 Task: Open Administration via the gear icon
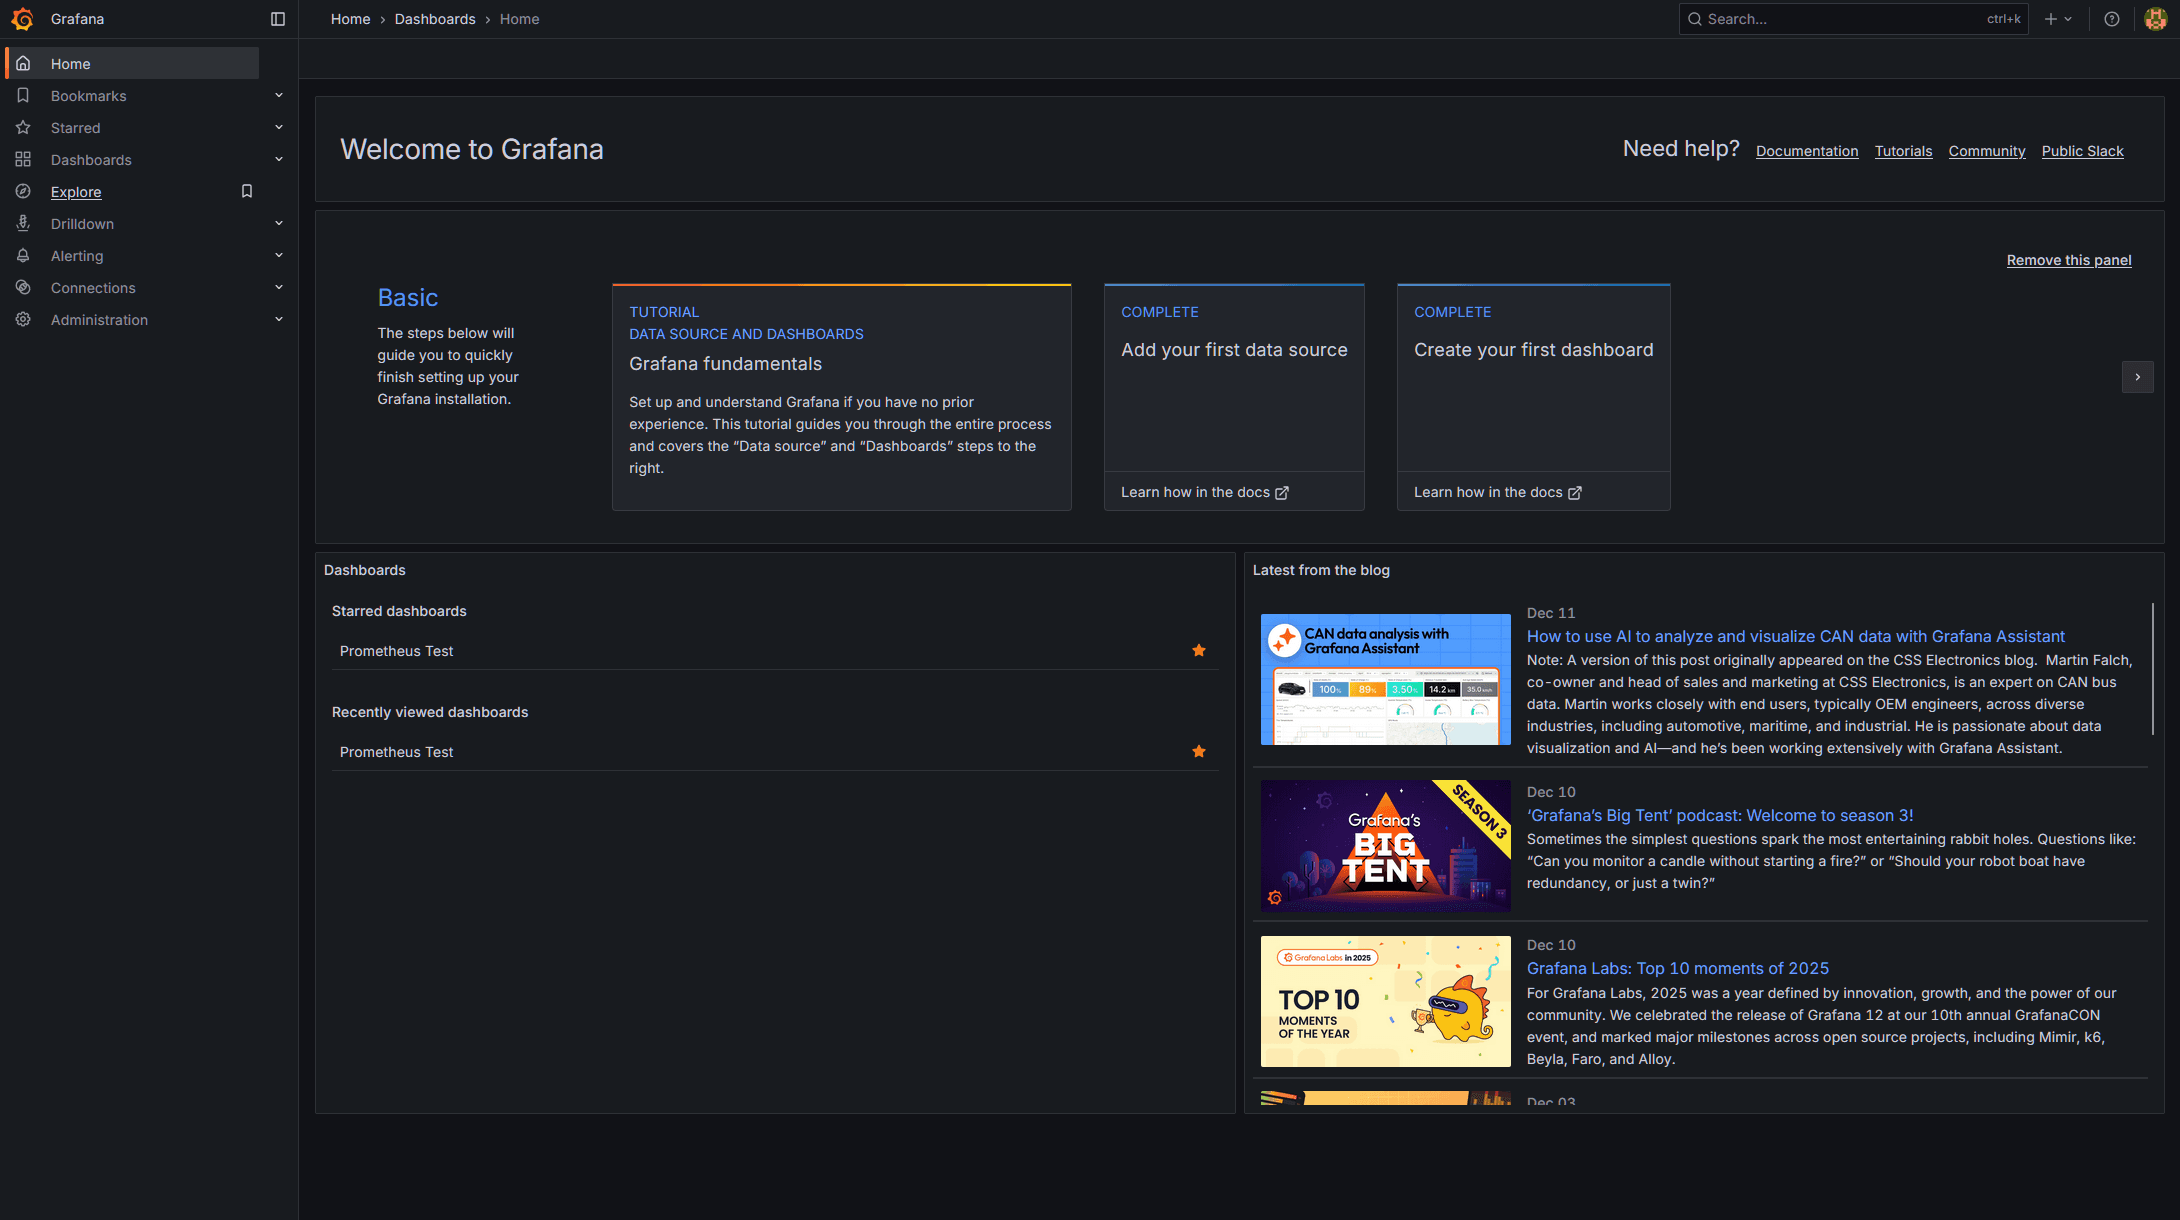click(x=24, y=319)
